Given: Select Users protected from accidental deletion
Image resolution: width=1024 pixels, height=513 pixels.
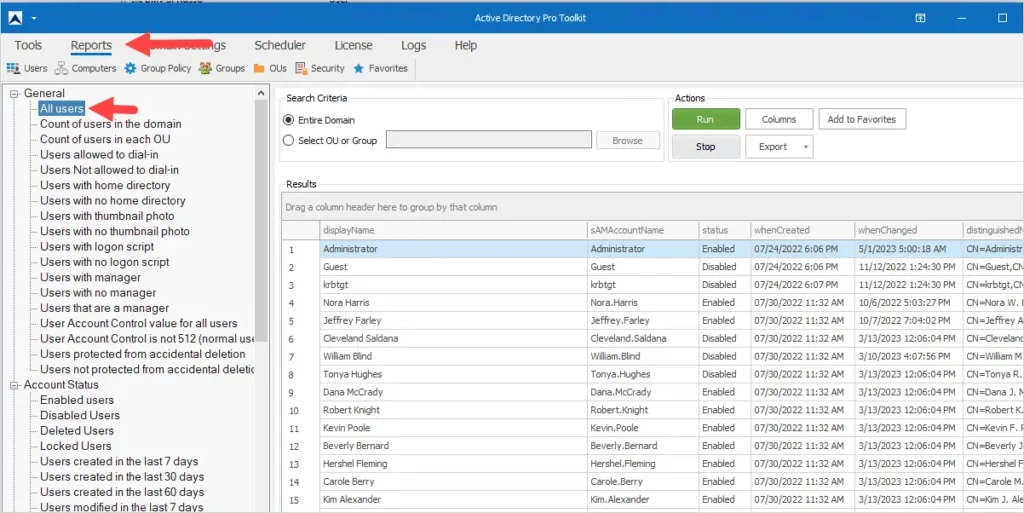Looking at the screenshot, I should pos(143,354).
